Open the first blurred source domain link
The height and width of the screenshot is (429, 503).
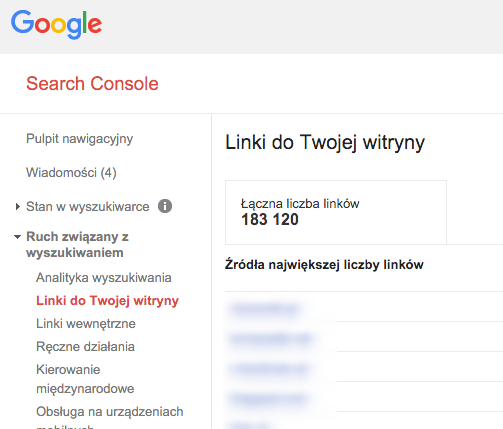click(264, 309)
